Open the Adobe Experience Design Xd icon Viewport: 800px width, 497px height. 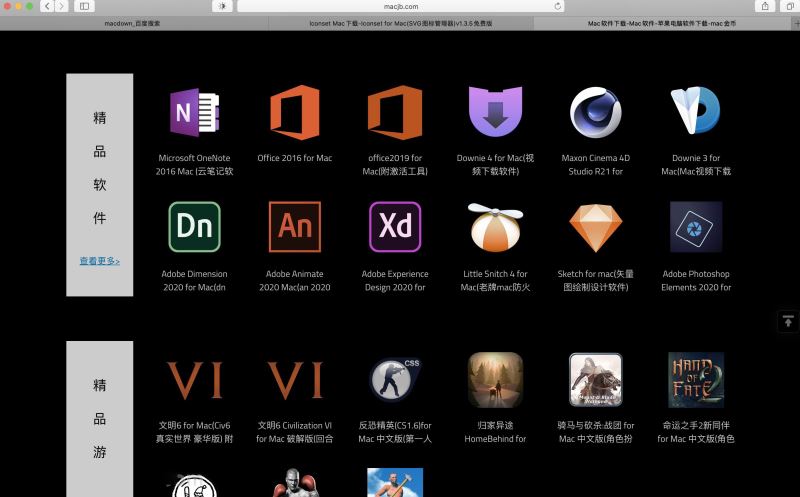click(395, 227)
